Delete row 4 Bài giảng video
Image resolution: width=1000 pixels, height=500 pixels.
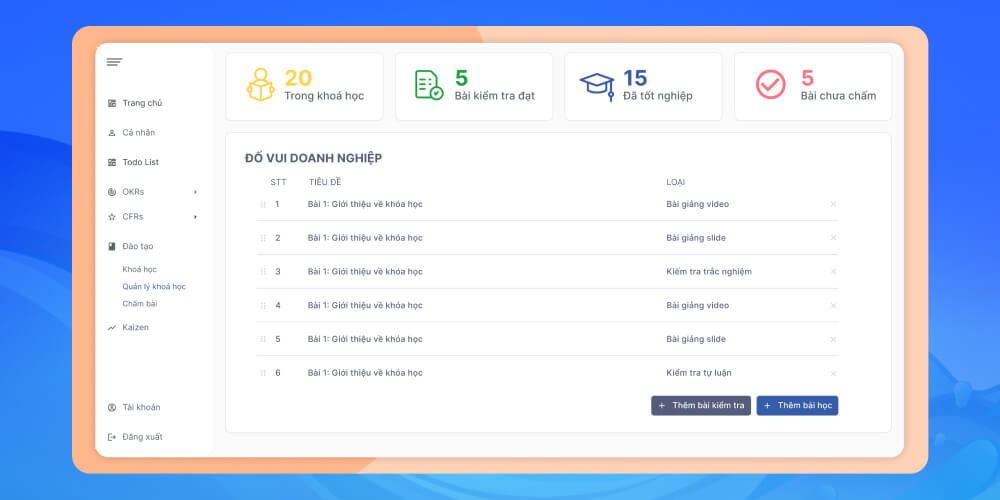pos(833,305)
